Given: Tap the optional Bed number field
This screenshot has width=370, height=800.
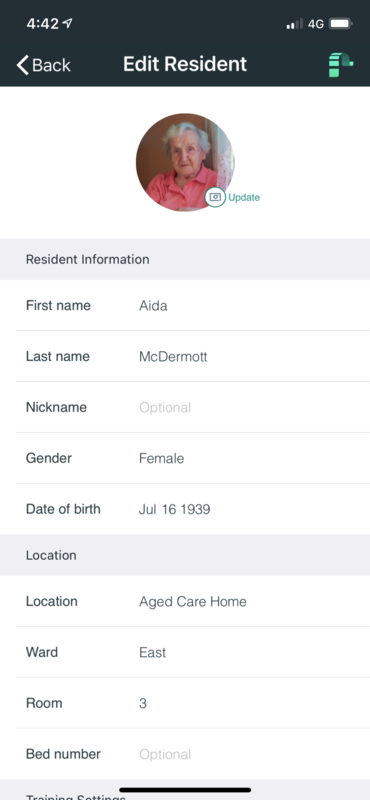Looking at the screenshot, I should pyautogui.click(x=193, y=754).
